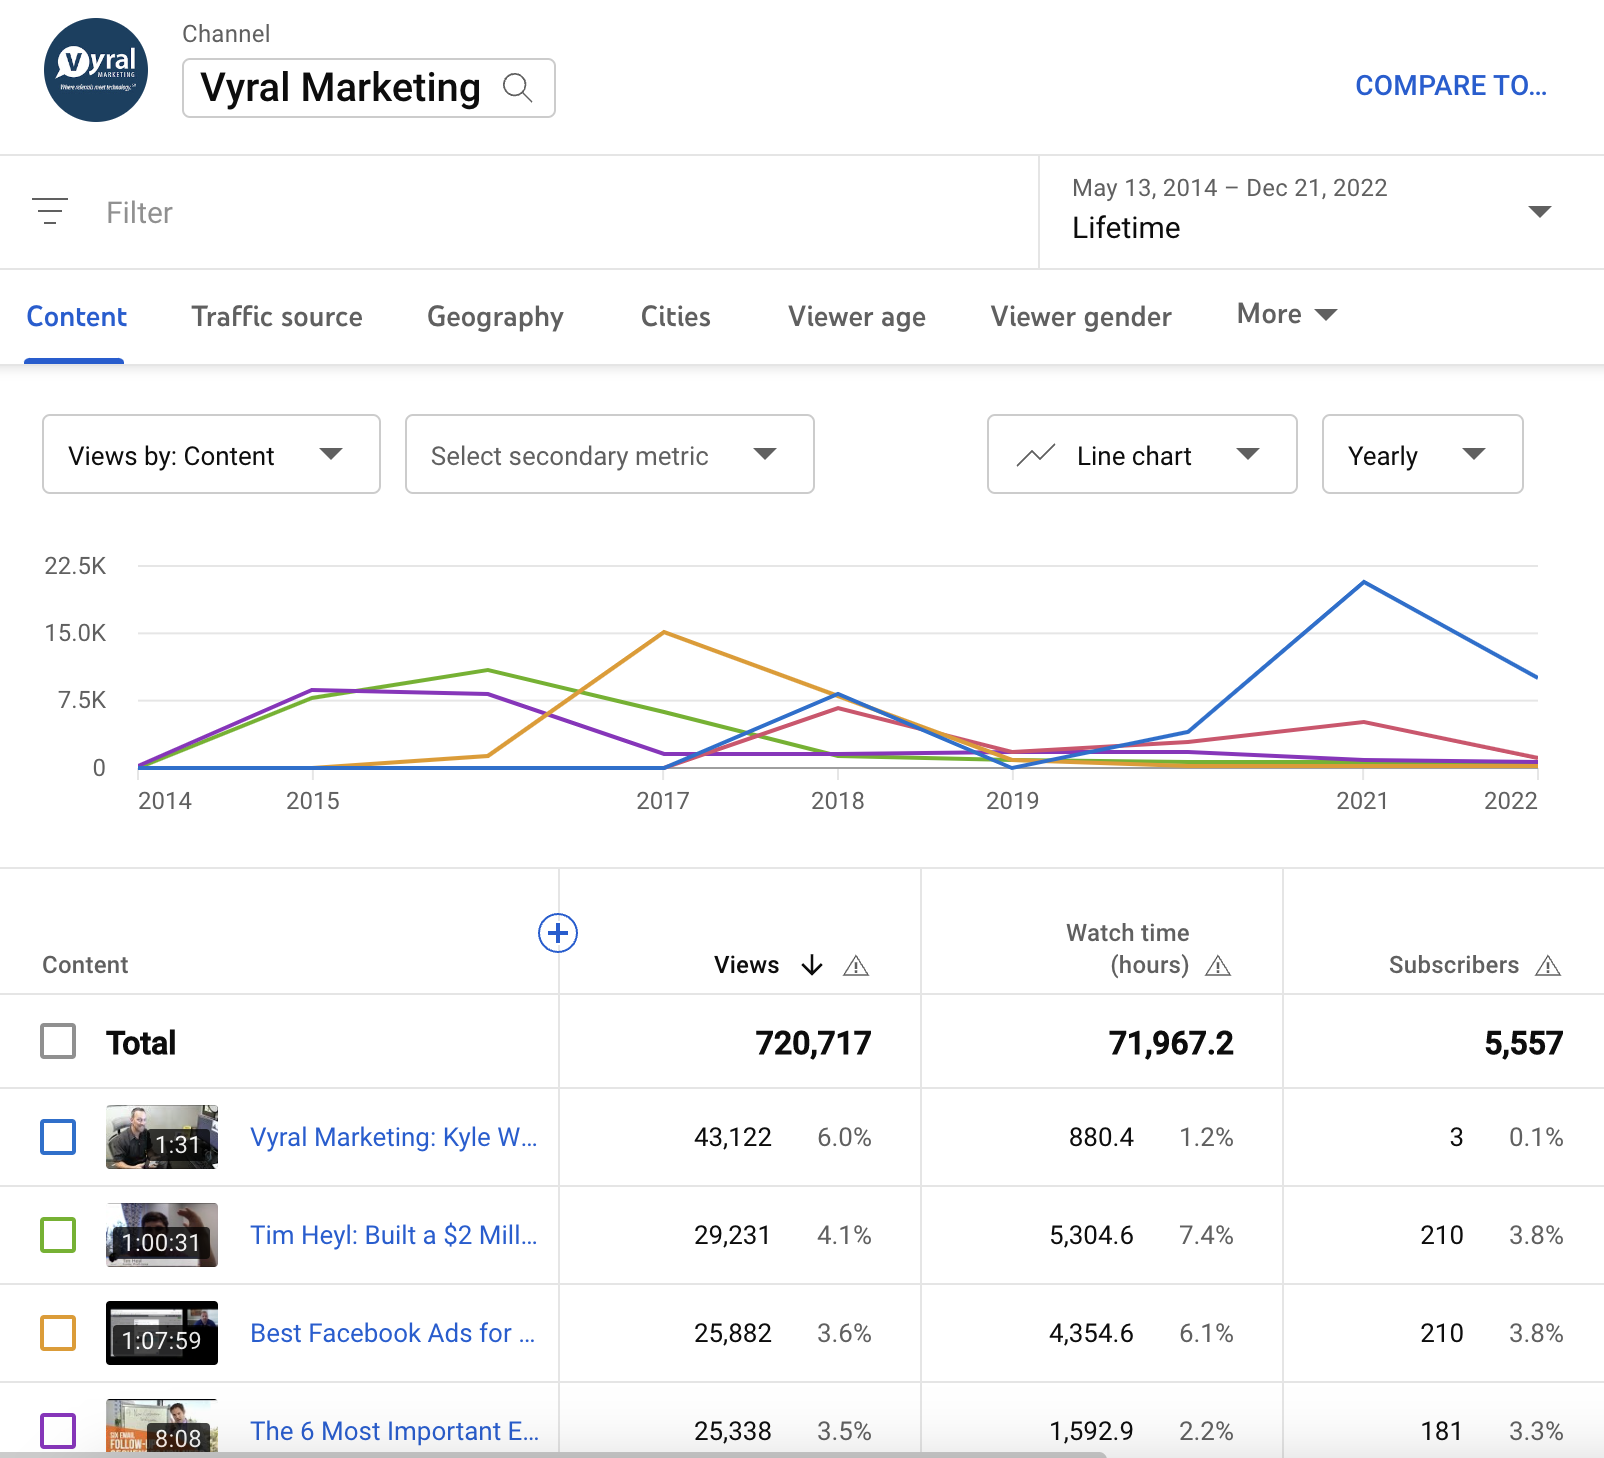Click the 8:08 video thumbnail
The image size is (1604, 1458).
pyautogui.click(x=162, y=1426)
